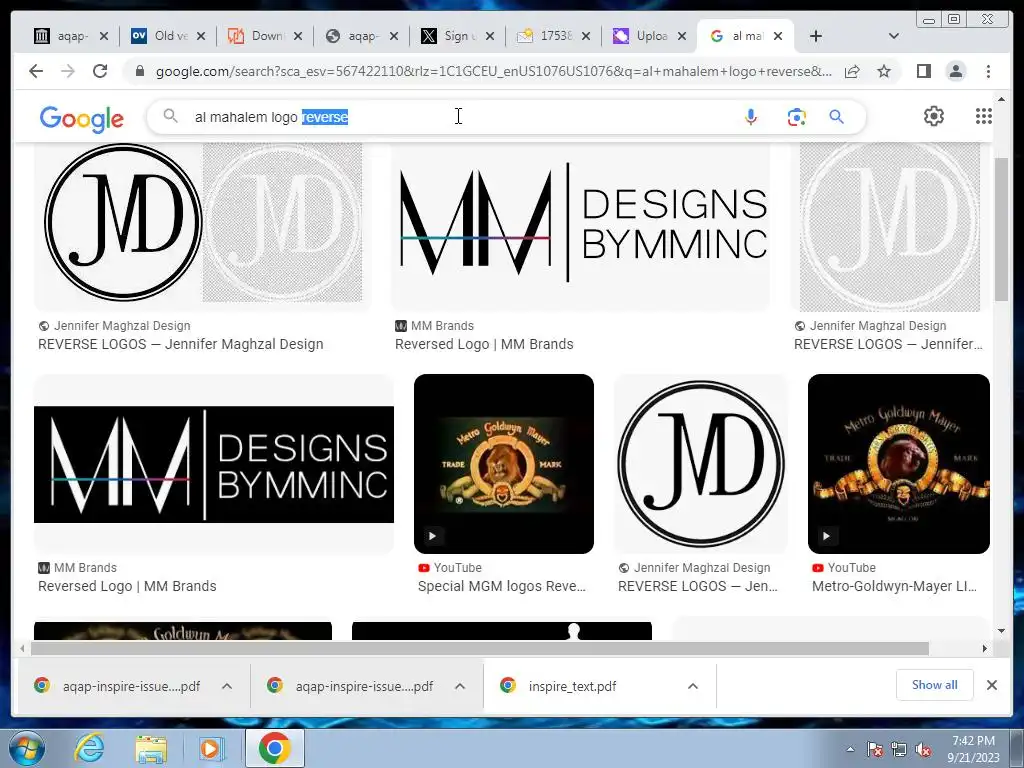Click the scrollbar down arrow
1024x768 pixels.
pyautogui.click(x=1002, y=631)
